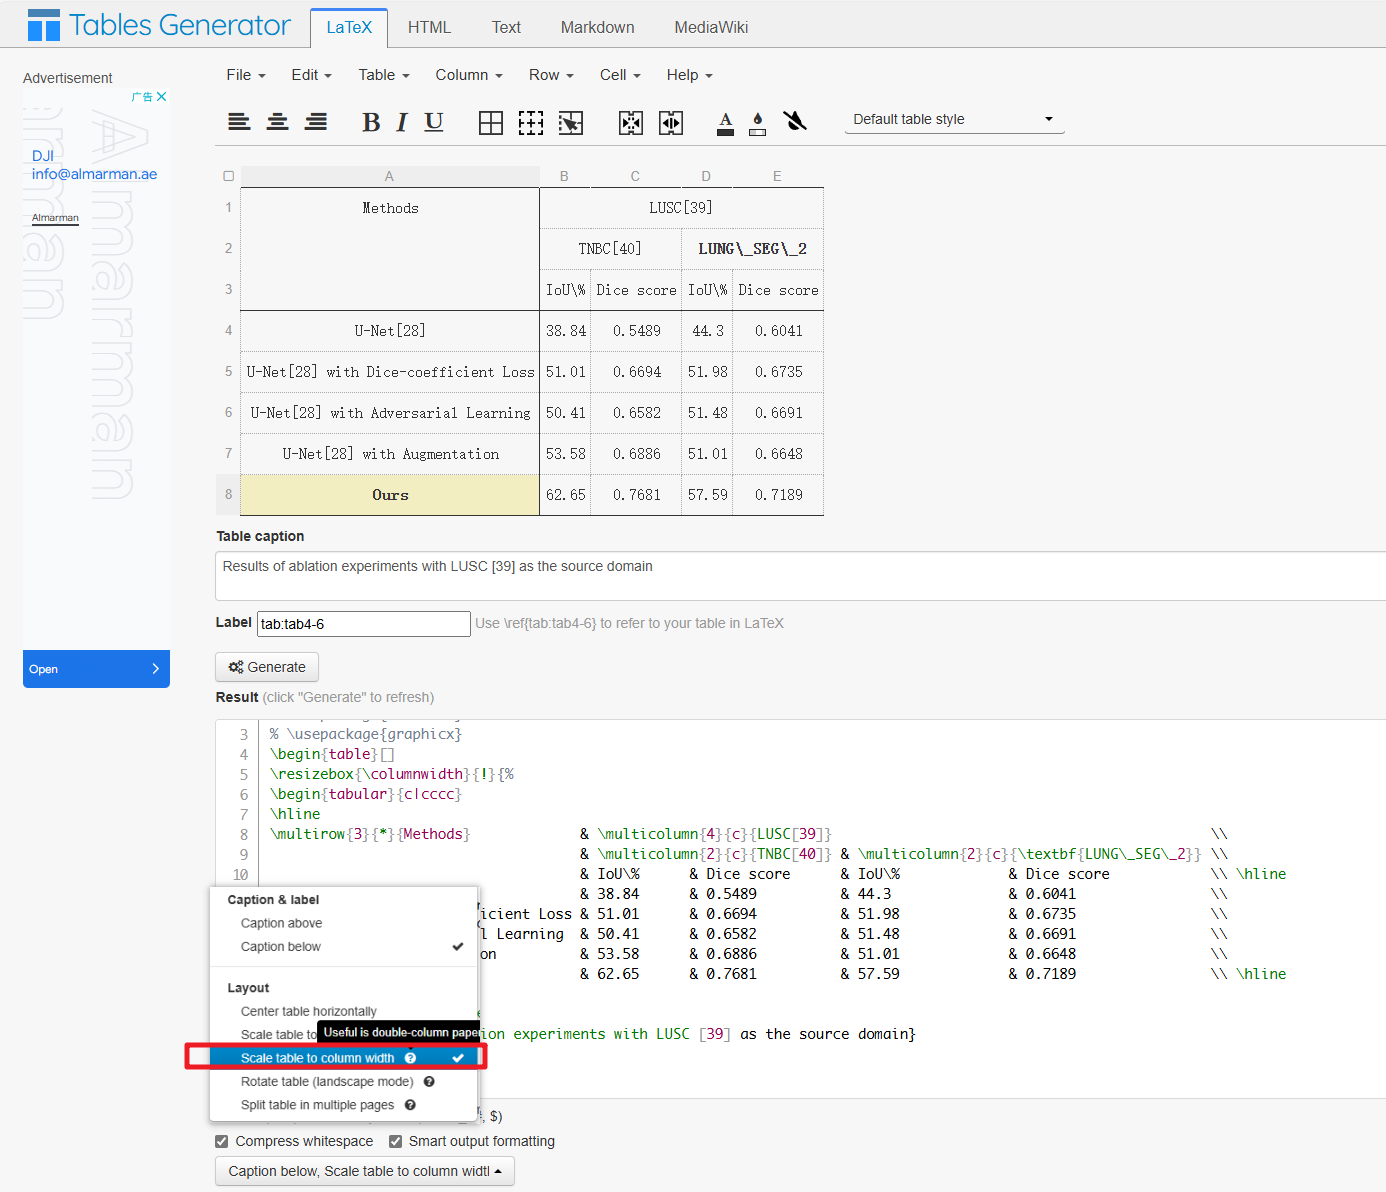Switch to the Text tab

[506, 28]
